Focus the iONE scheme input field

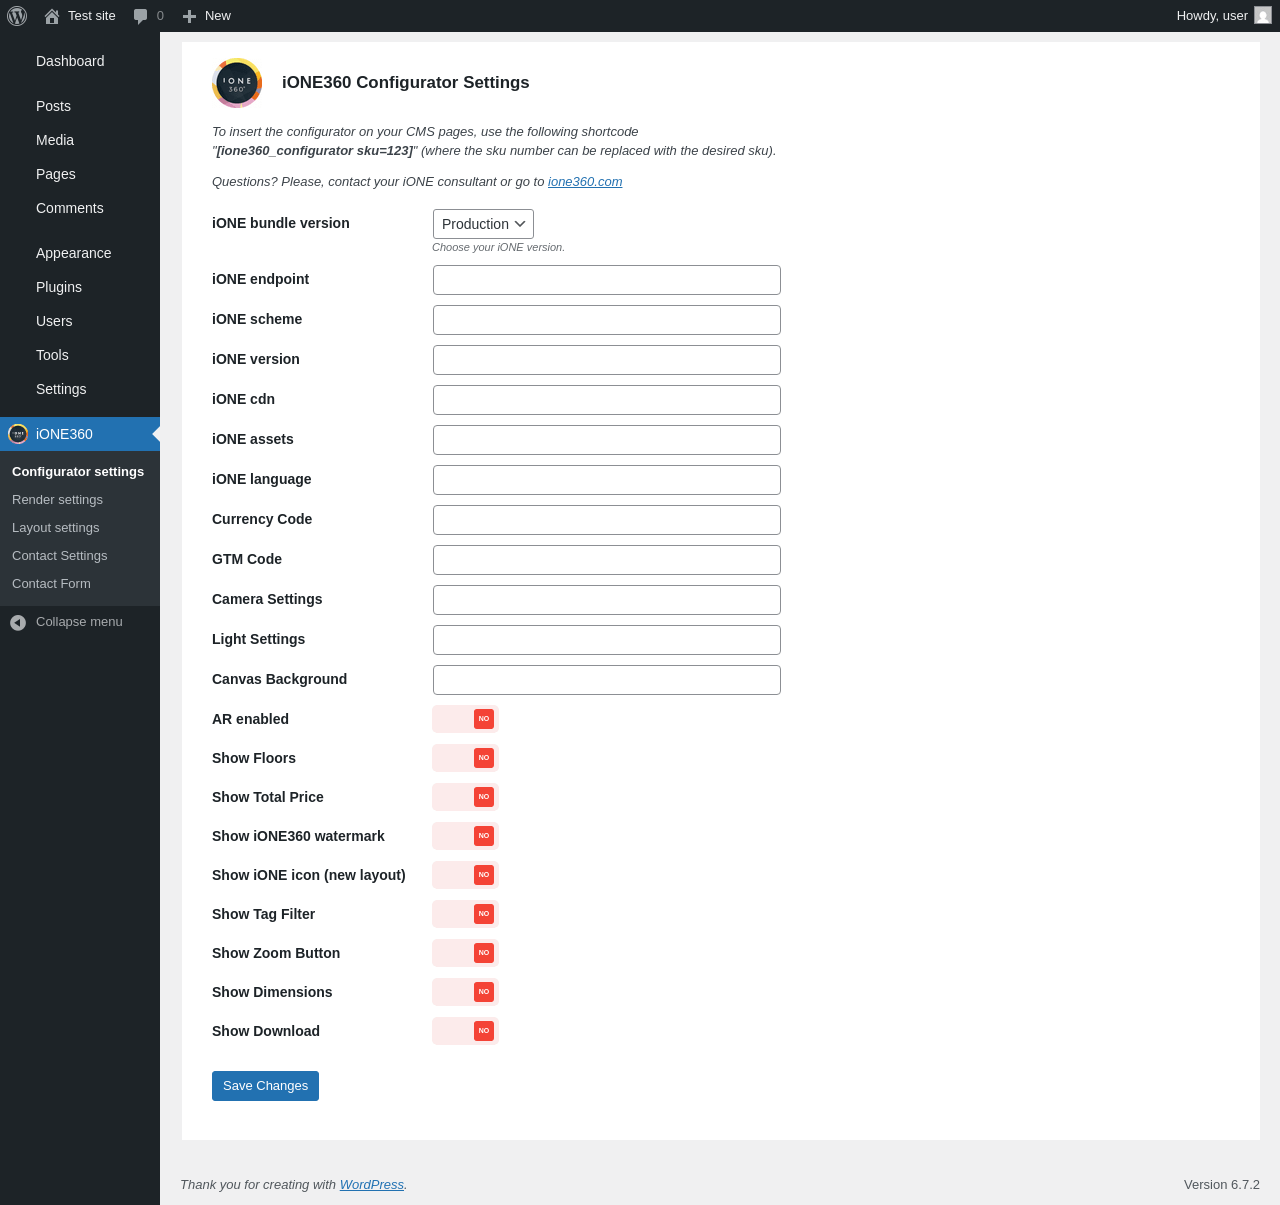pyautogui.click(x=607, y=320)
